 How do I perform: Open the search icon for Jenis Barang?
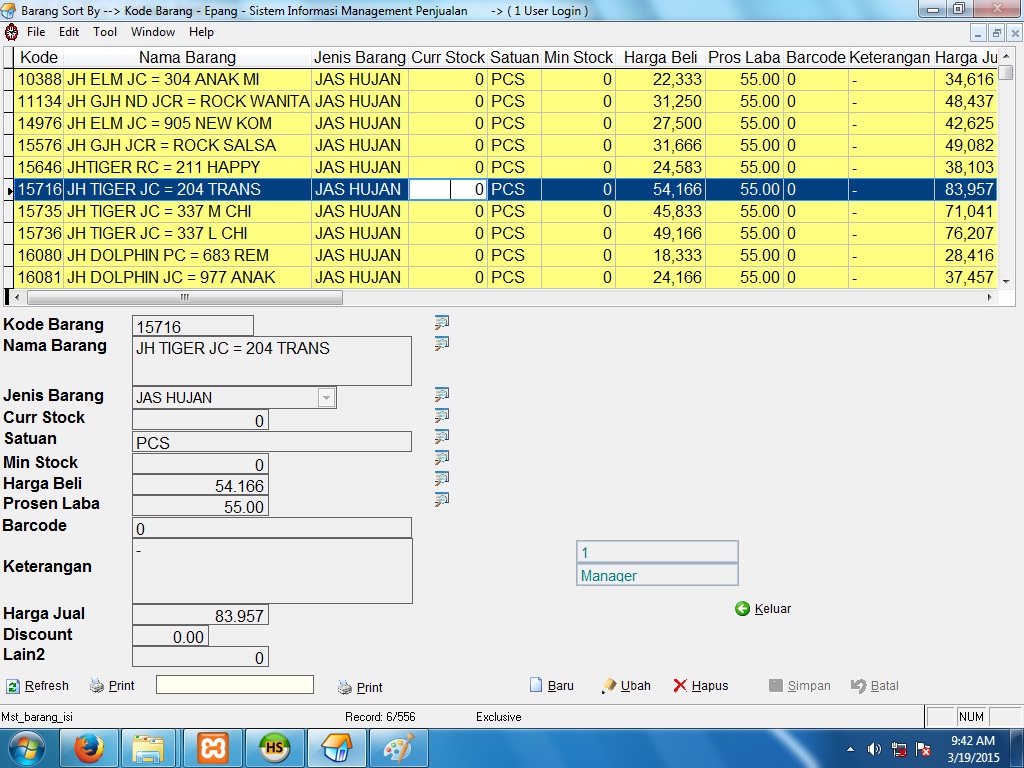point(441,394)
